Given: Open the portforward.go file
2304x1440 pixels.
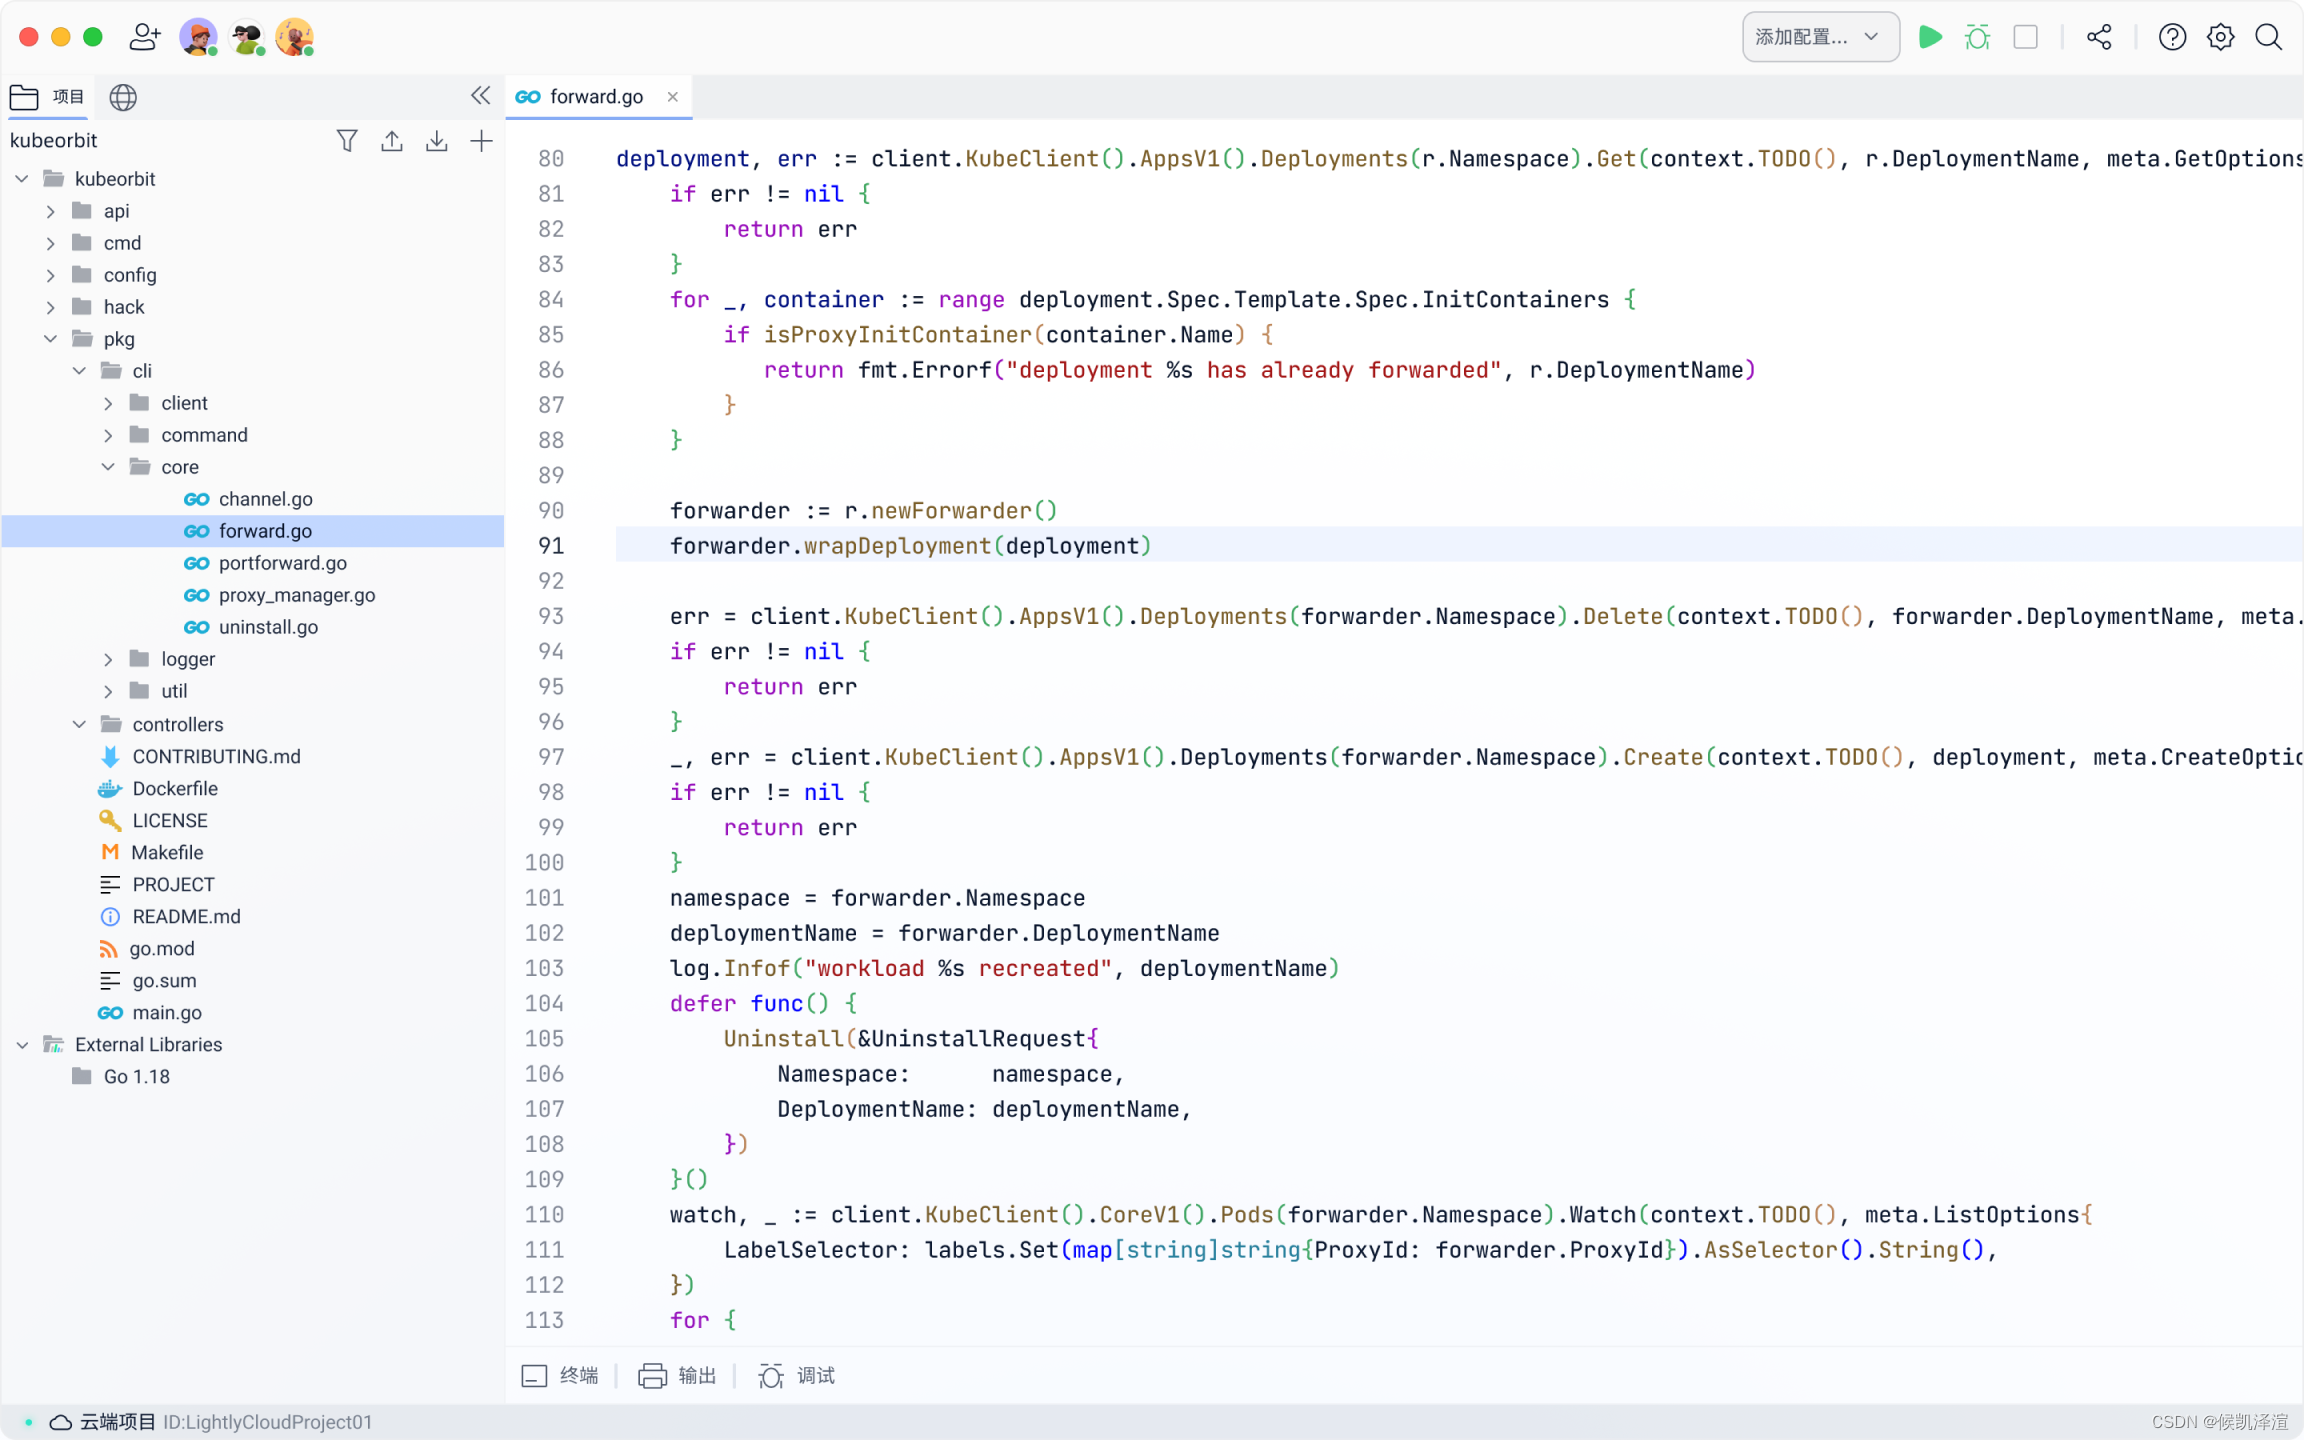Looking at the screenshot, I should [282, 563].
